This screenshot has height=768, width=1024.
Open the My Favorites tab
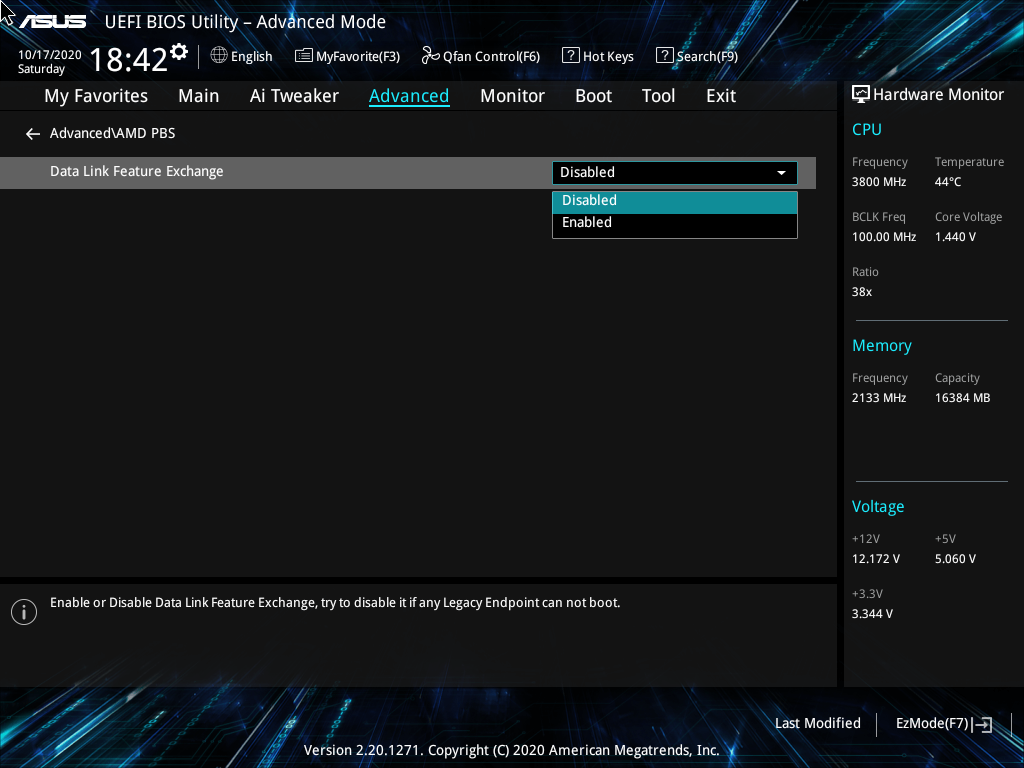point(96,96)
